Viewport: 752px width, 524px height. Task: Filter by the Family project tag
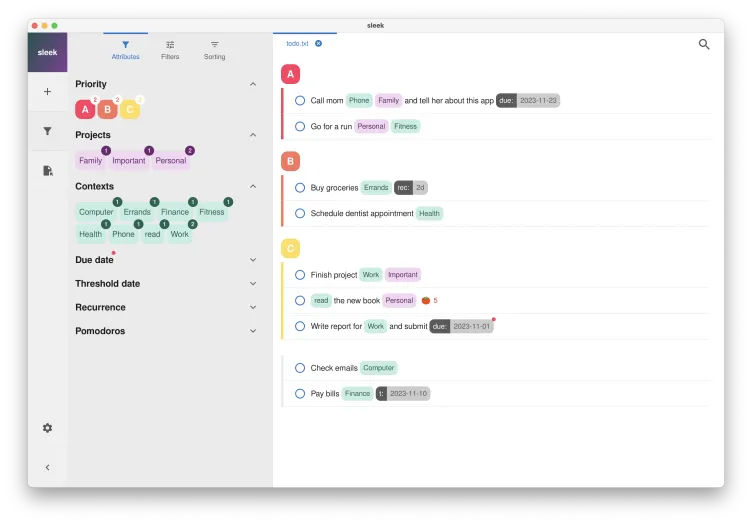[x=90, y=161]
